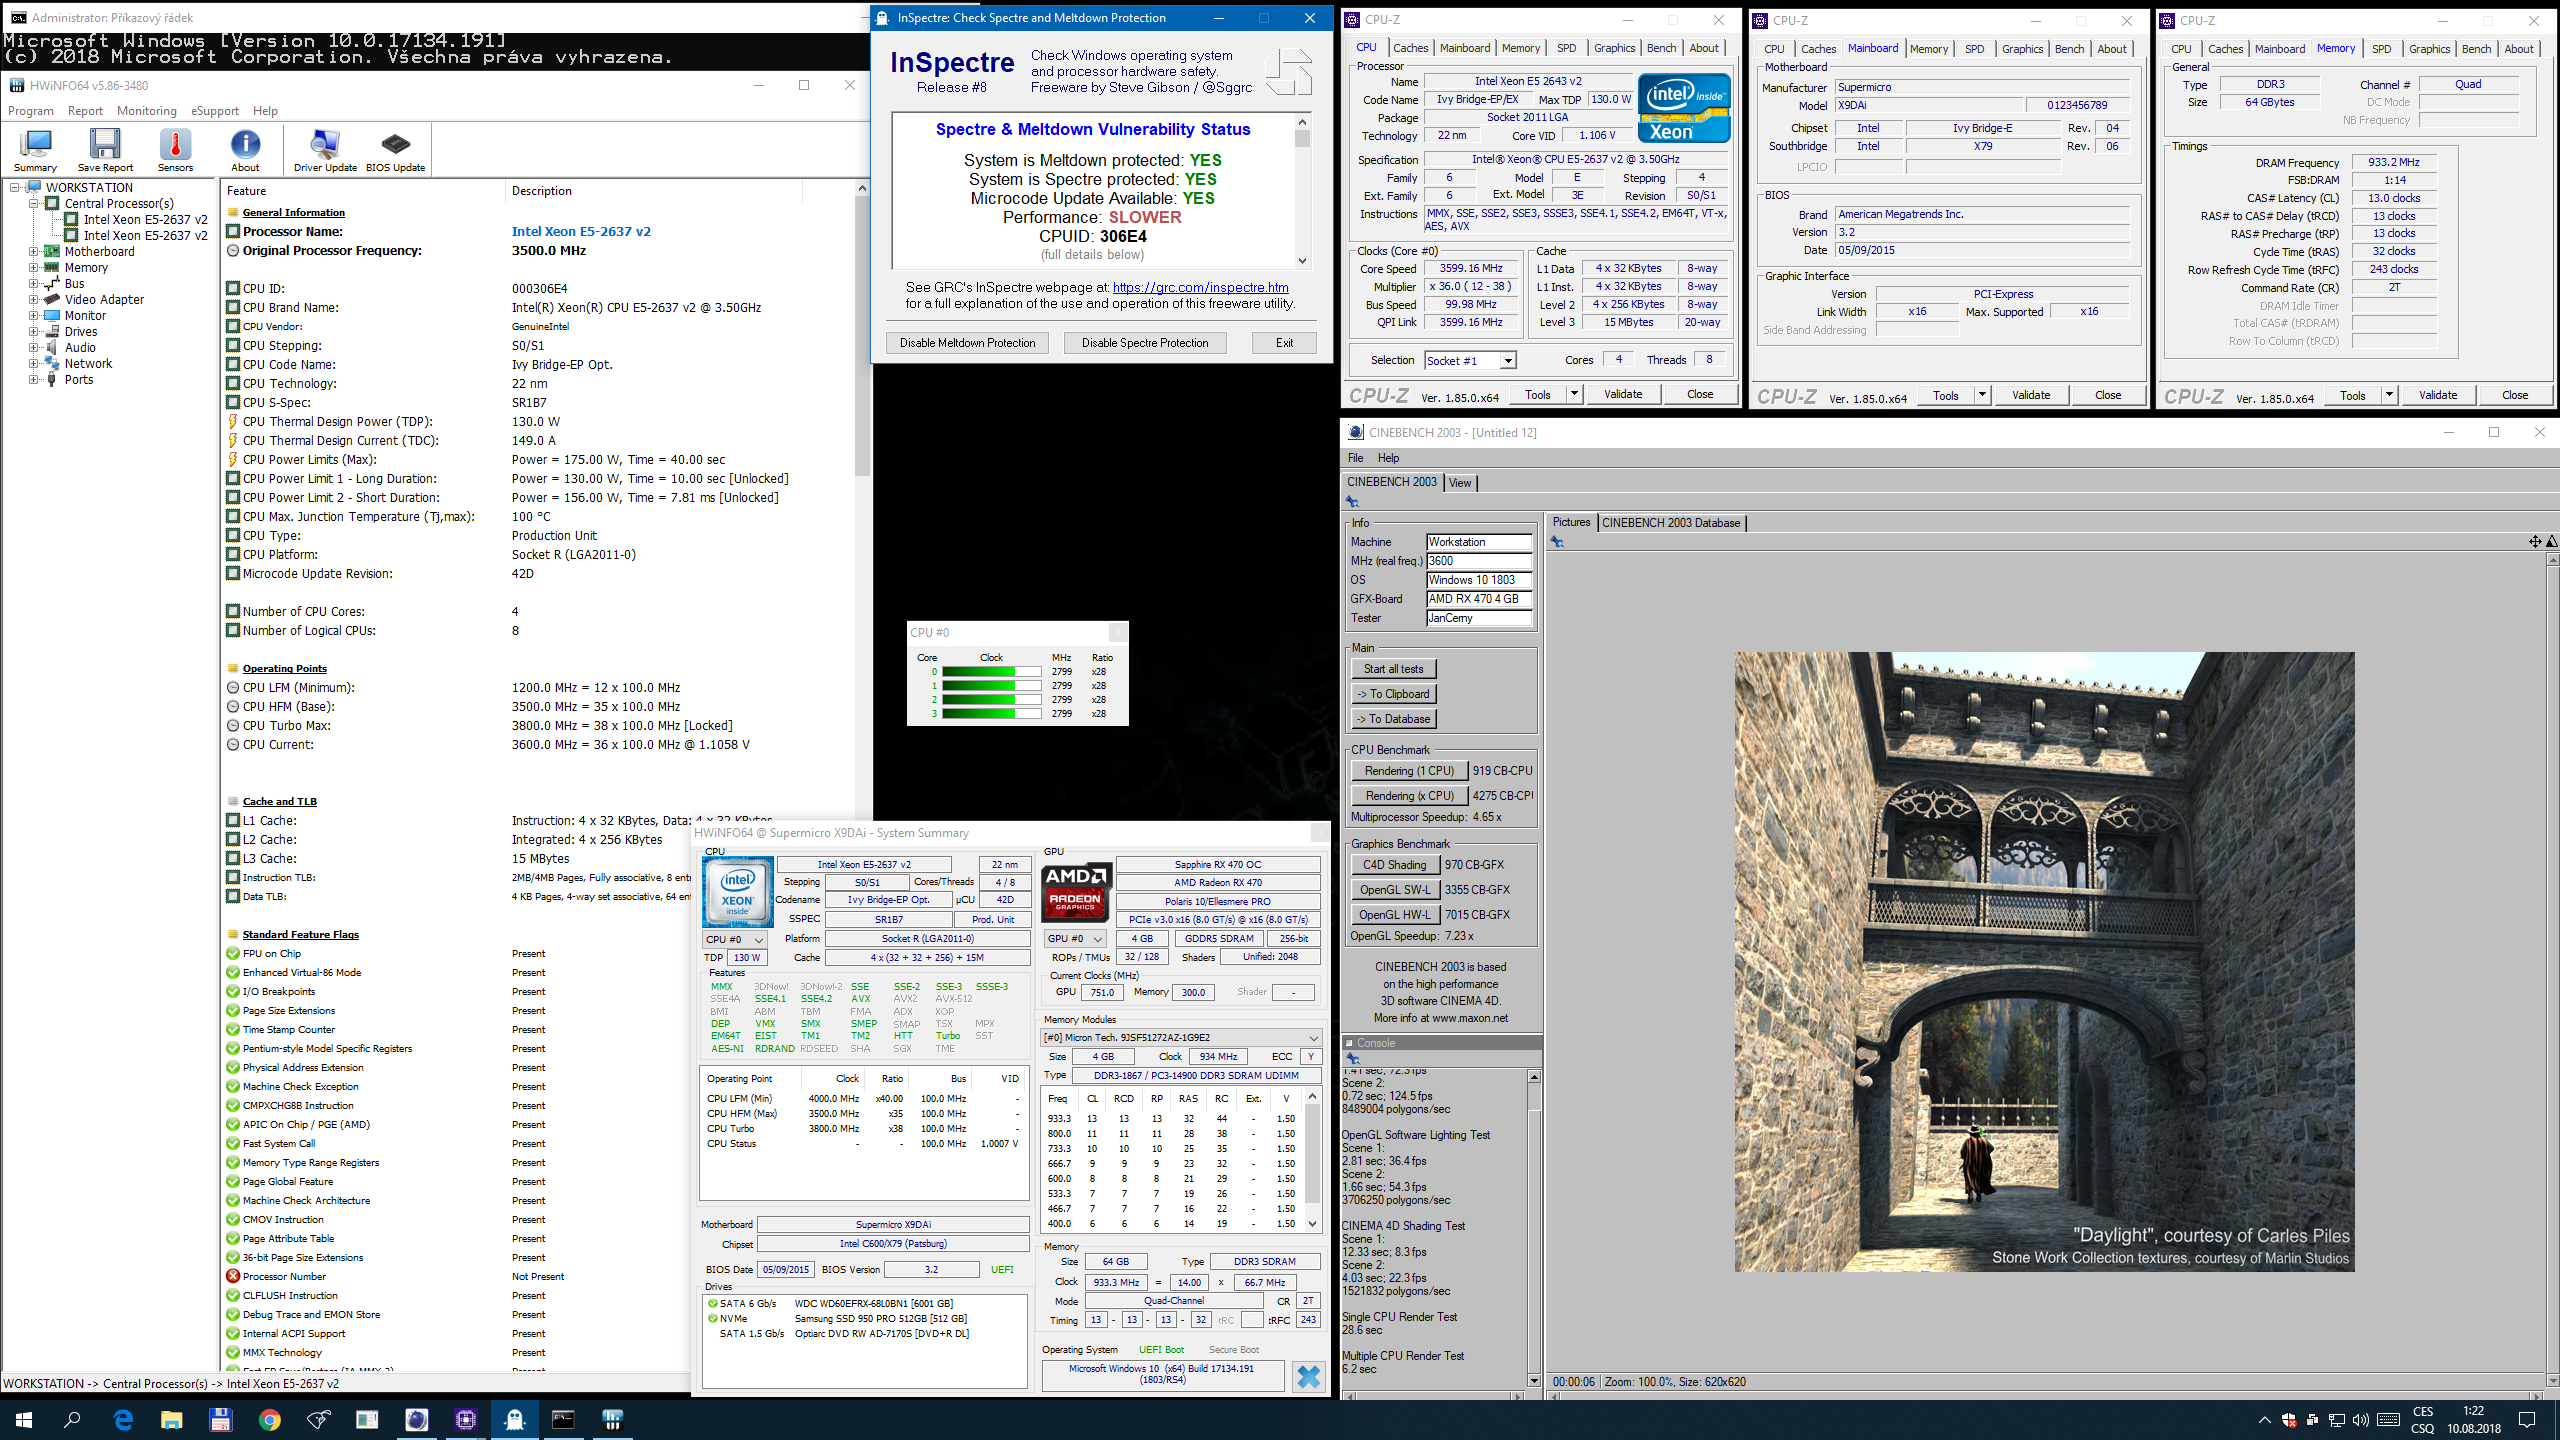Click Machine field containing Workstation
The width and height of the screenshot is (2560, 1440).
click(x=1479, y=542)
